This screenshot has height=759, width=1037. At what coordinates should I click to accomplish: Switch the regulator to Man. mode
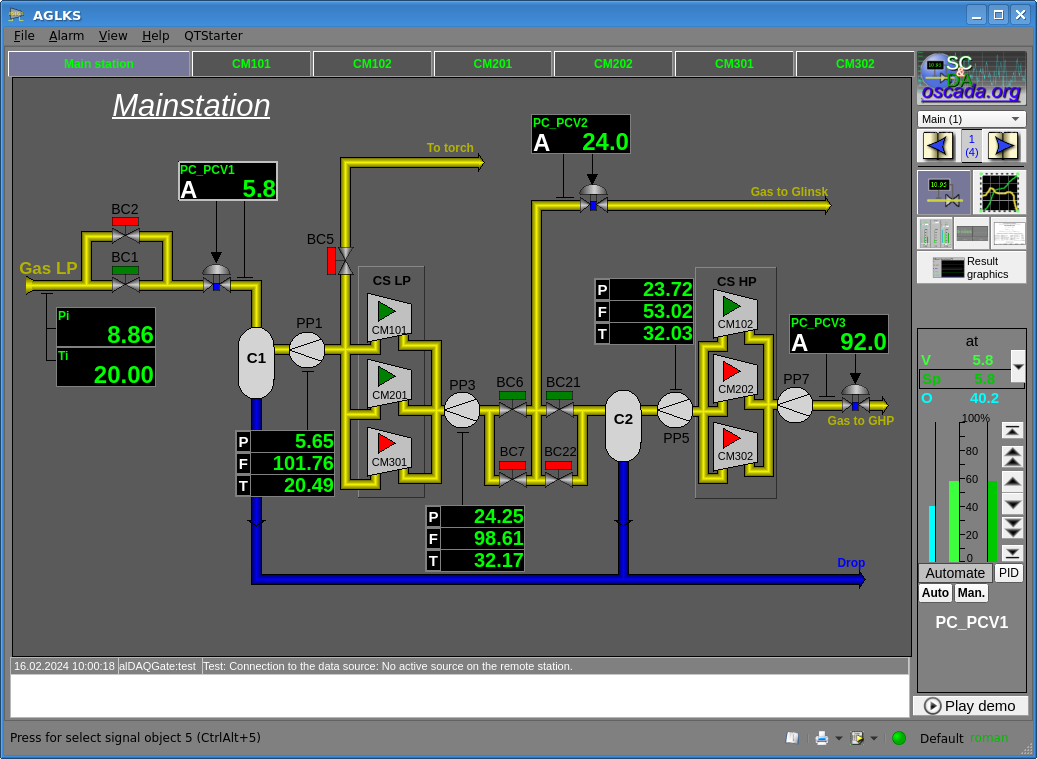pyautogui.click(x=971, y=593)
